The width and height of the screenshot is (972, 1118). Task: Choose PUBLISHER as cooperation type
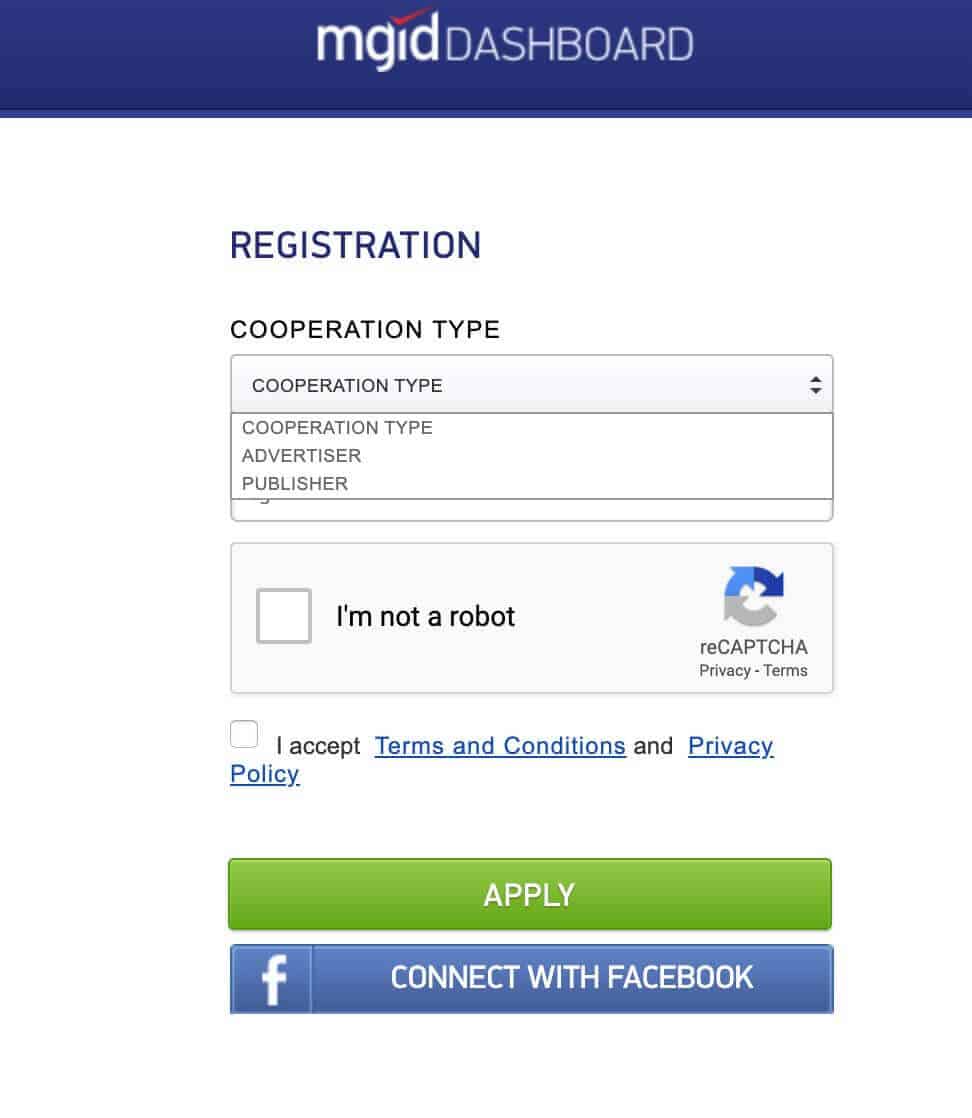tap(295, 484)
